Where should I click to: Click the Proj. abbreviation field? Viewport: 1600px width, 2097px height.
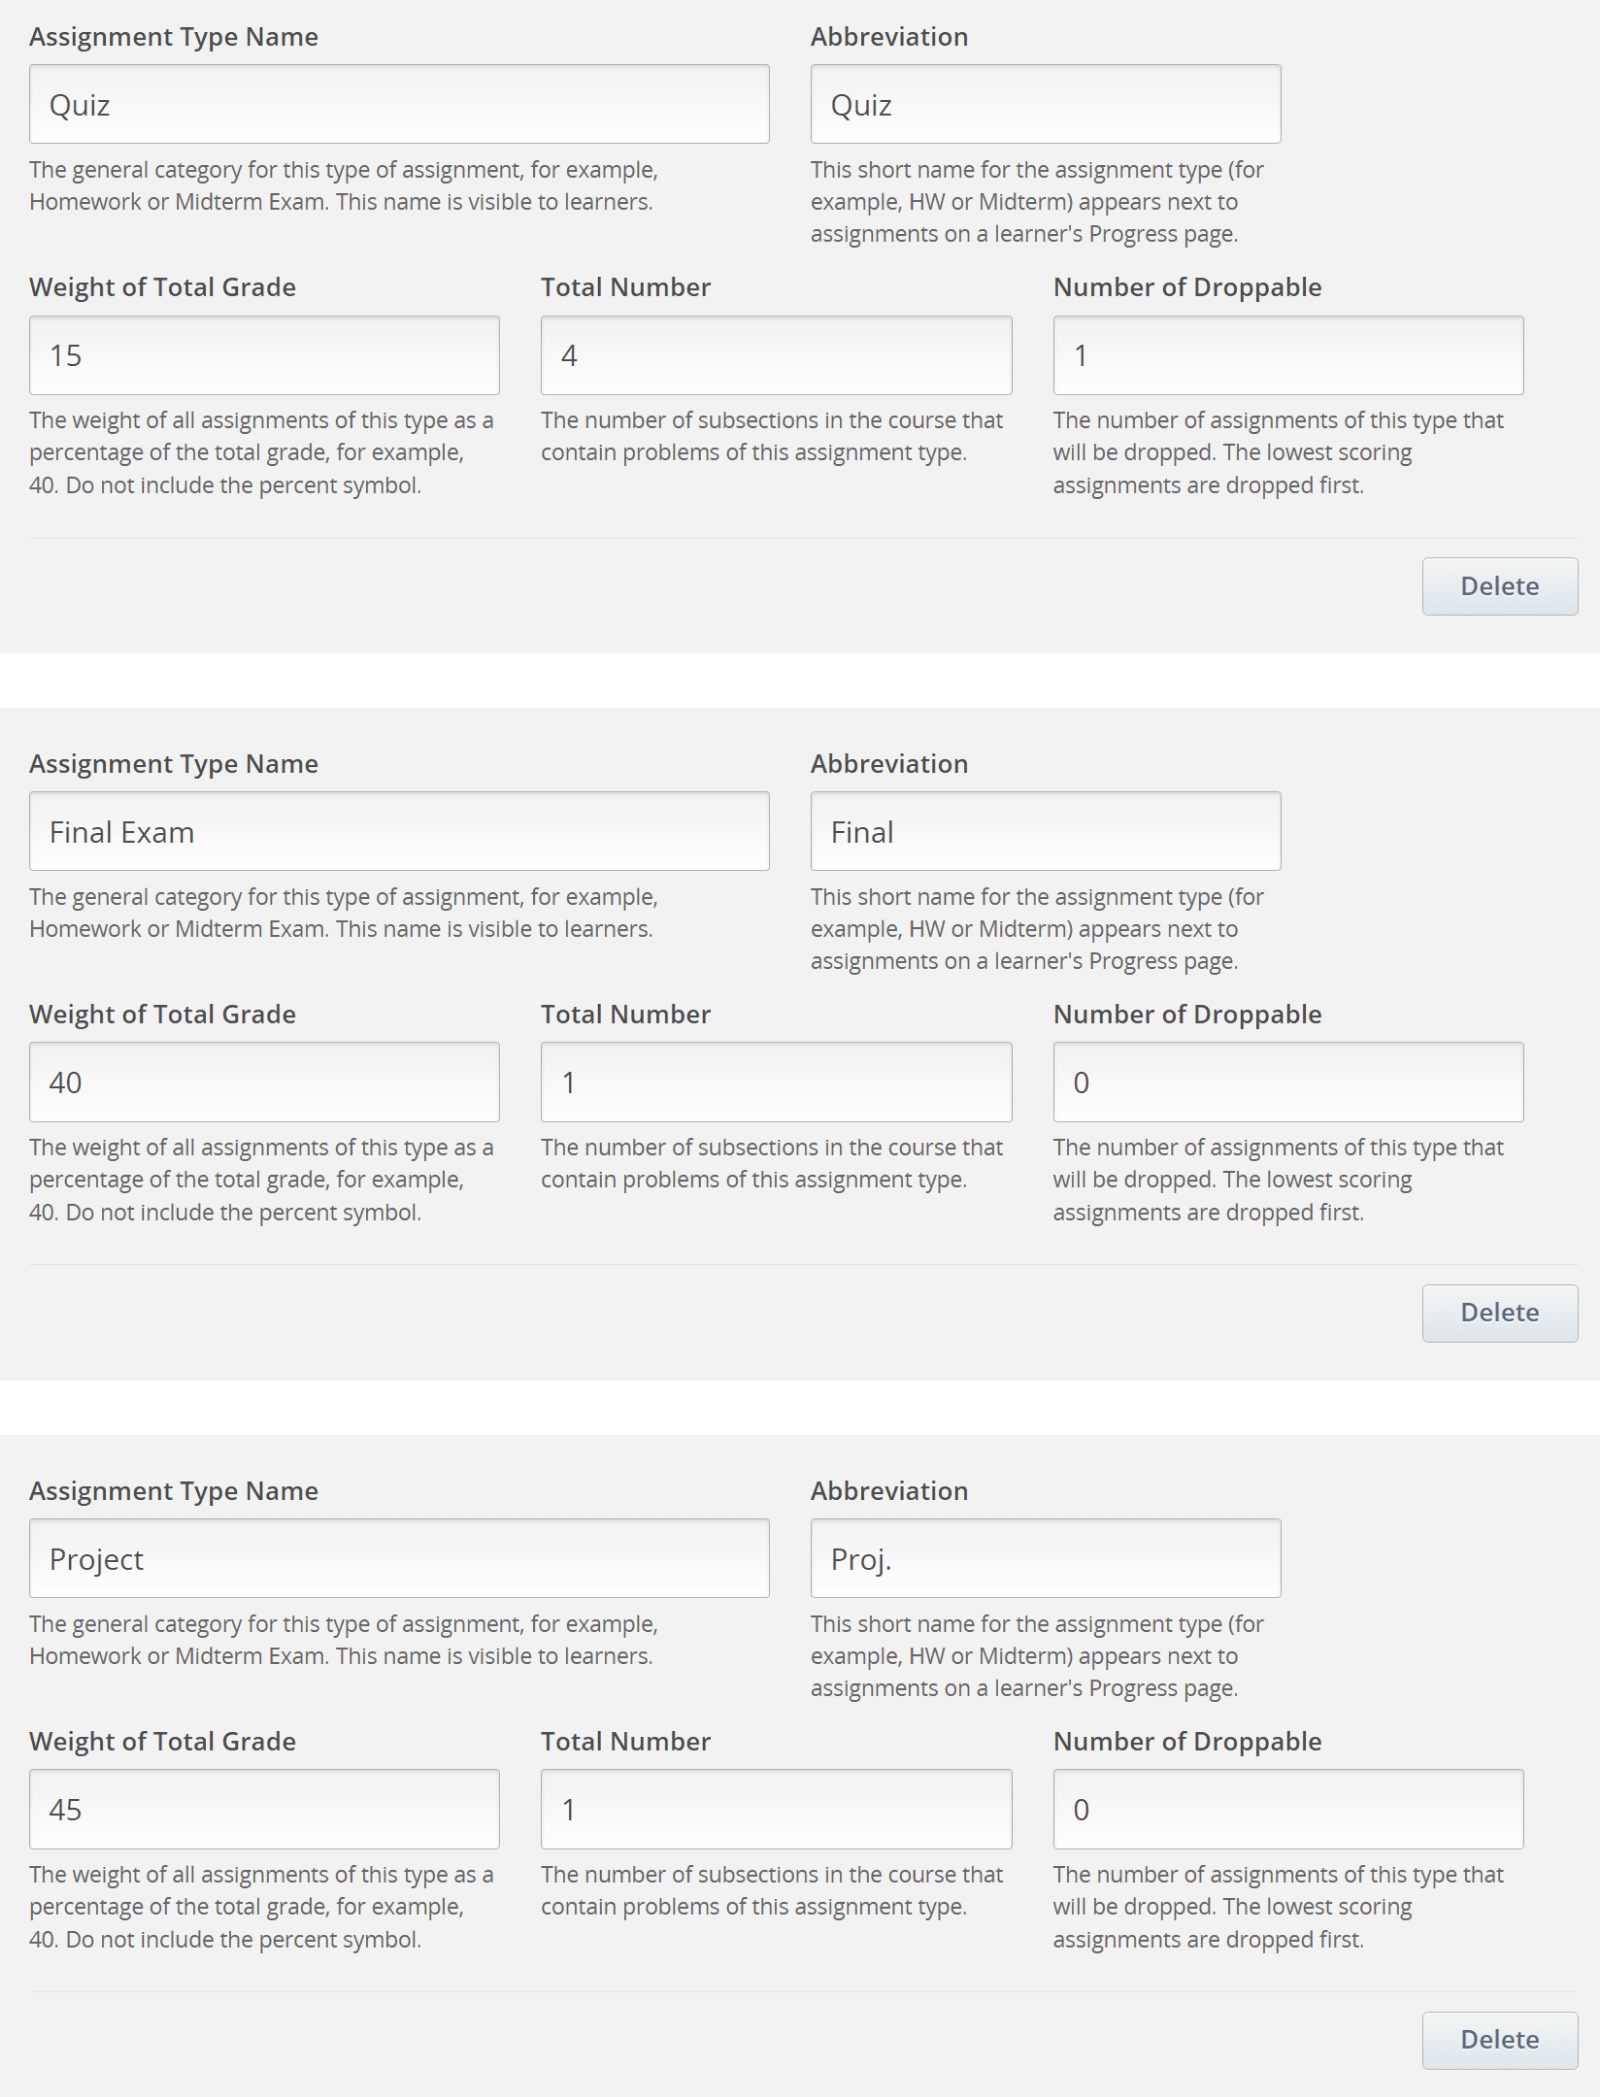coord(1043,1557)
